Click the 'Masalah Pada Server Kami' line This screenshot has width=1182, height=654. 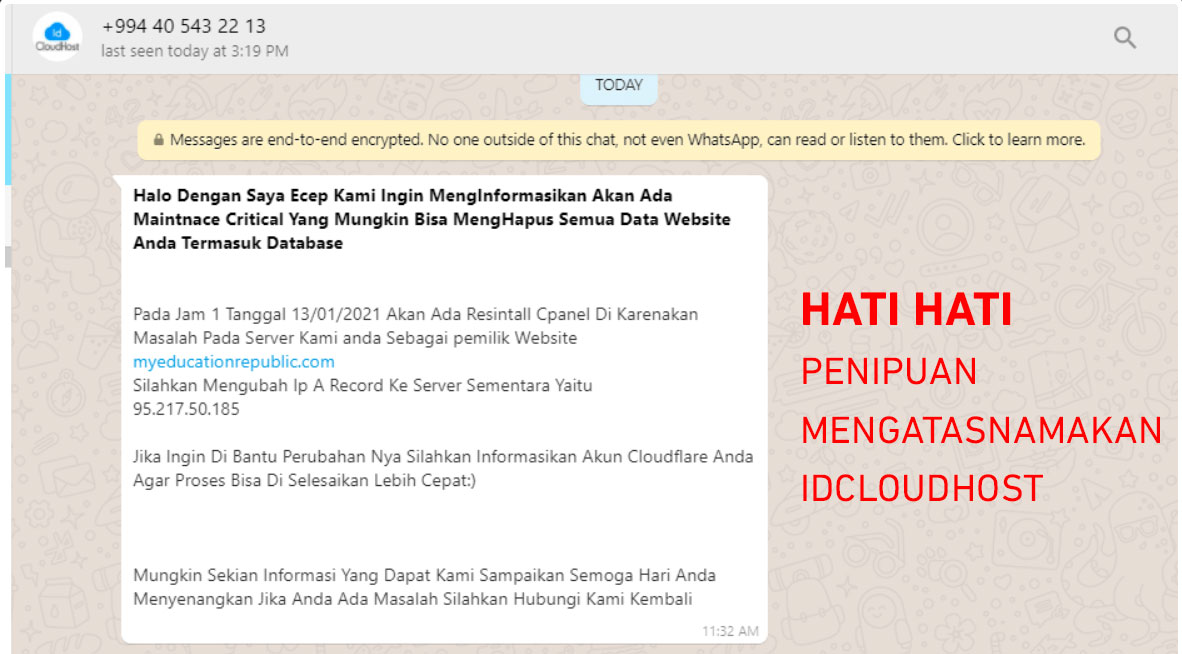(x=355, y=338)
